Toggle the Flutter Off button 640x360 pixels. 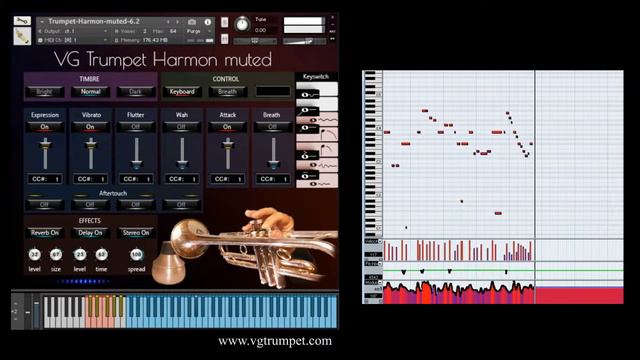pyautogui.click(x=136, y=127)
